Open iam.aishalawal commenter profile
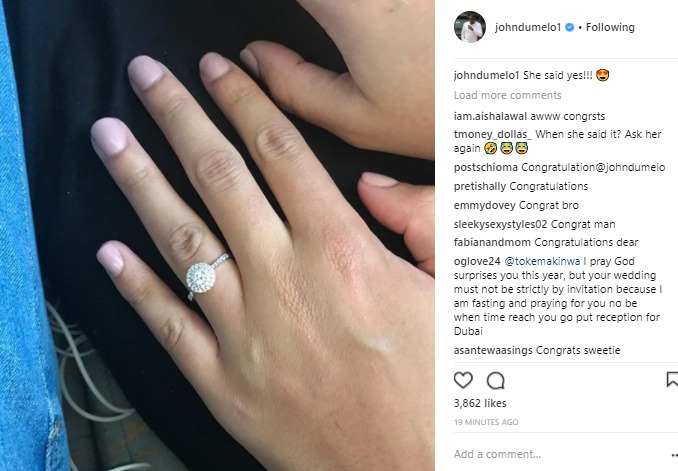This screenshot has height=471, width=678. [x=490, y=116]
